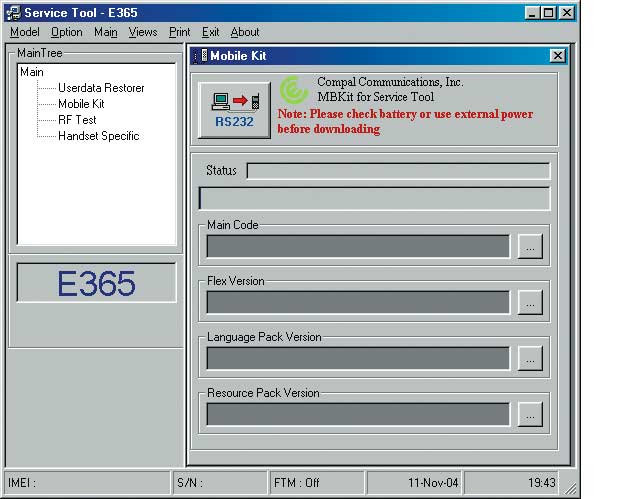The width and height of the screenshot is (641, 499).
Task: Open the Option menu
Action: (x=67, y=32)
